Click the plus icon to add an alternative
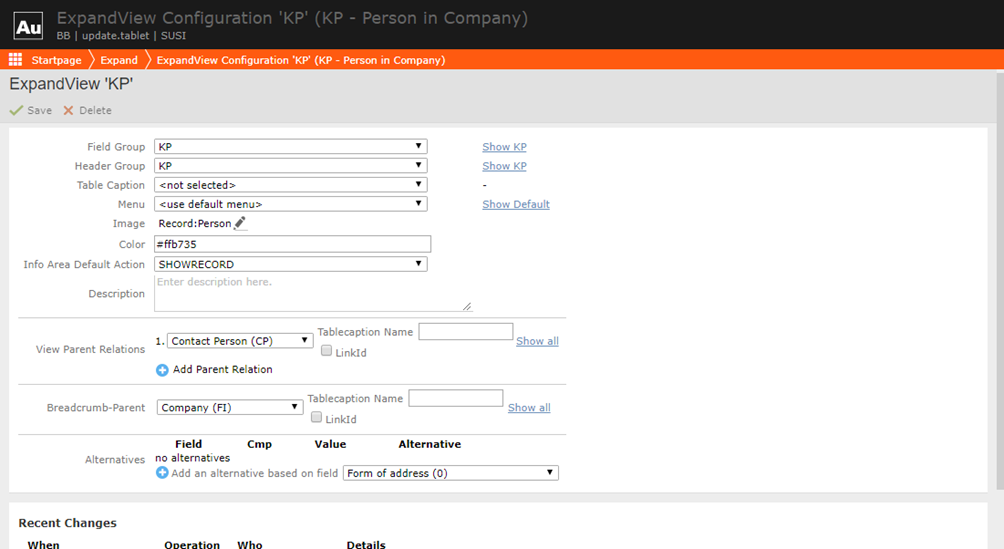The width and height of the screenshot is (1004, 549). point(162,473)
